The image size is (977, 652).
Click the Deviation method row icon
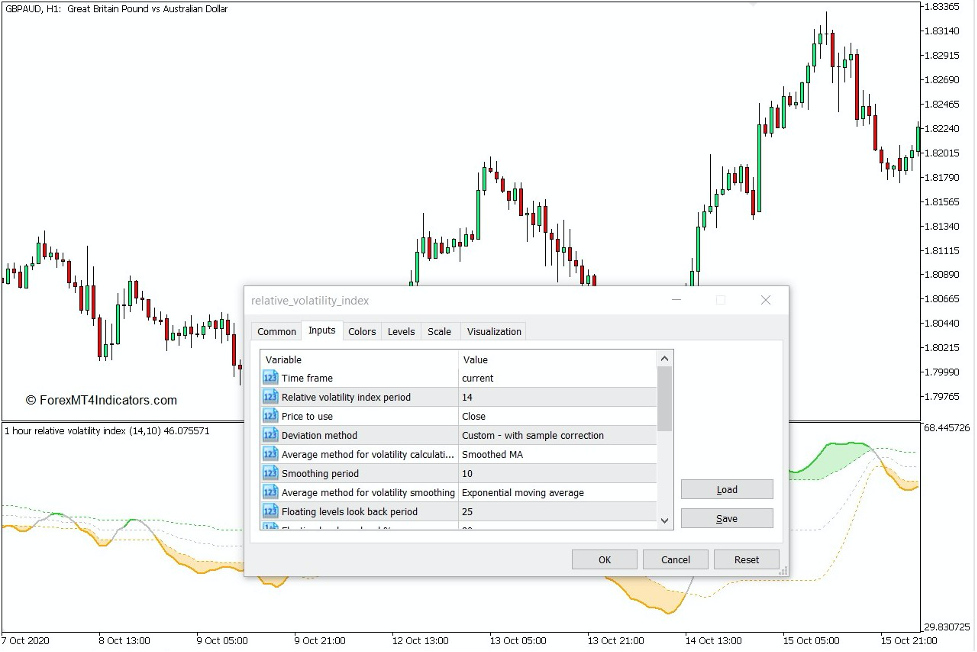coord(270,435)
